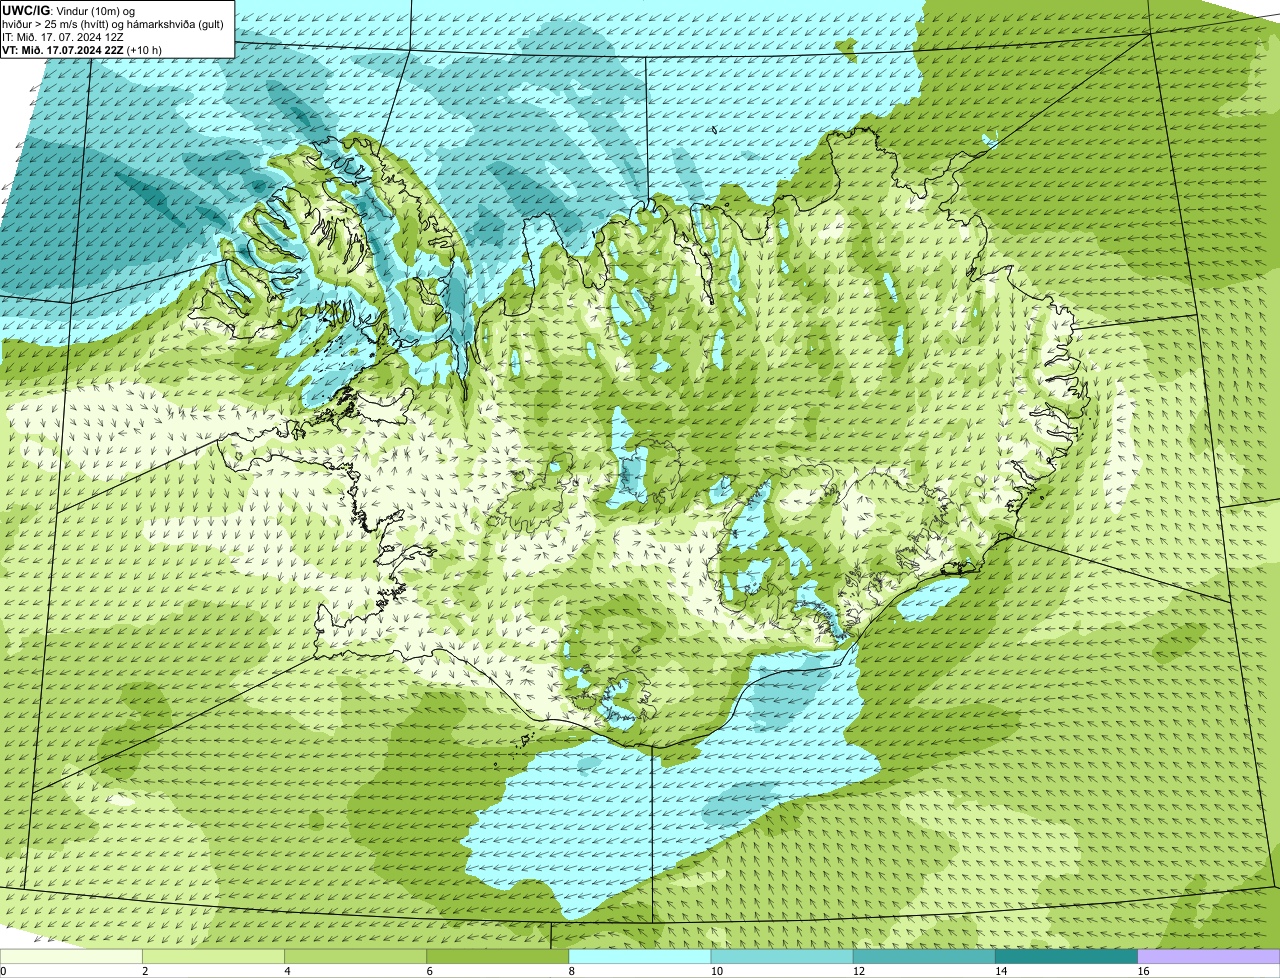Click the 0–2 m/s pale yellow legend swatch
This screenshot has height=978, width=1280.
pos(72,957)
